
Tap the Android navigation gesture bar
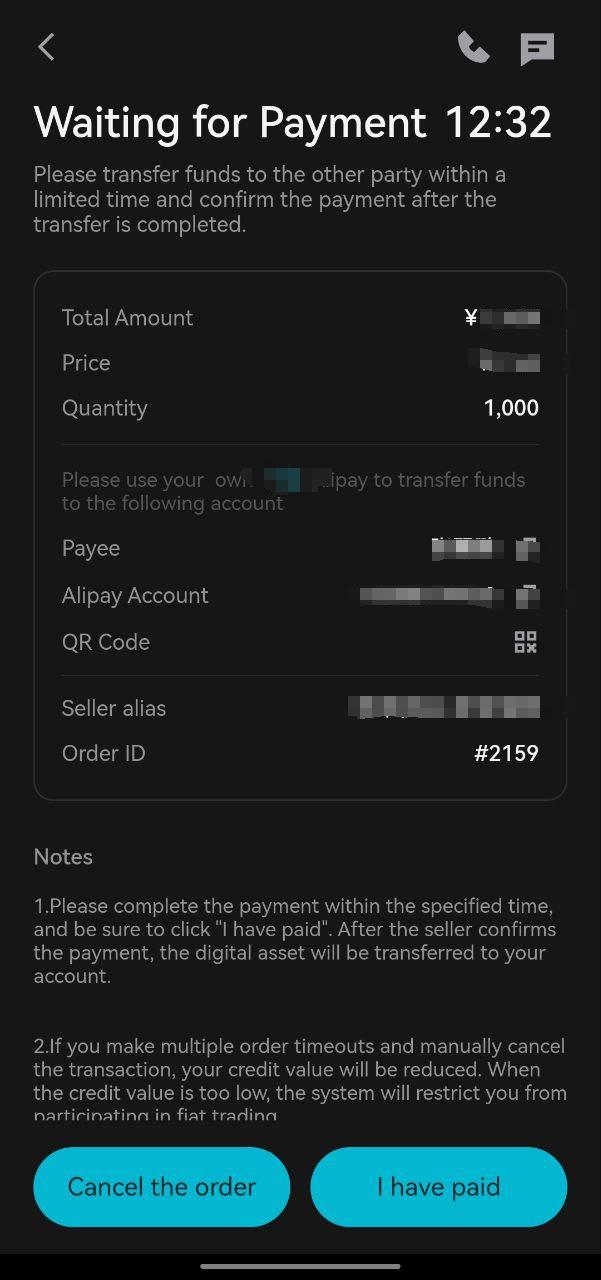pyautogui.click(x=300, y=1266)
